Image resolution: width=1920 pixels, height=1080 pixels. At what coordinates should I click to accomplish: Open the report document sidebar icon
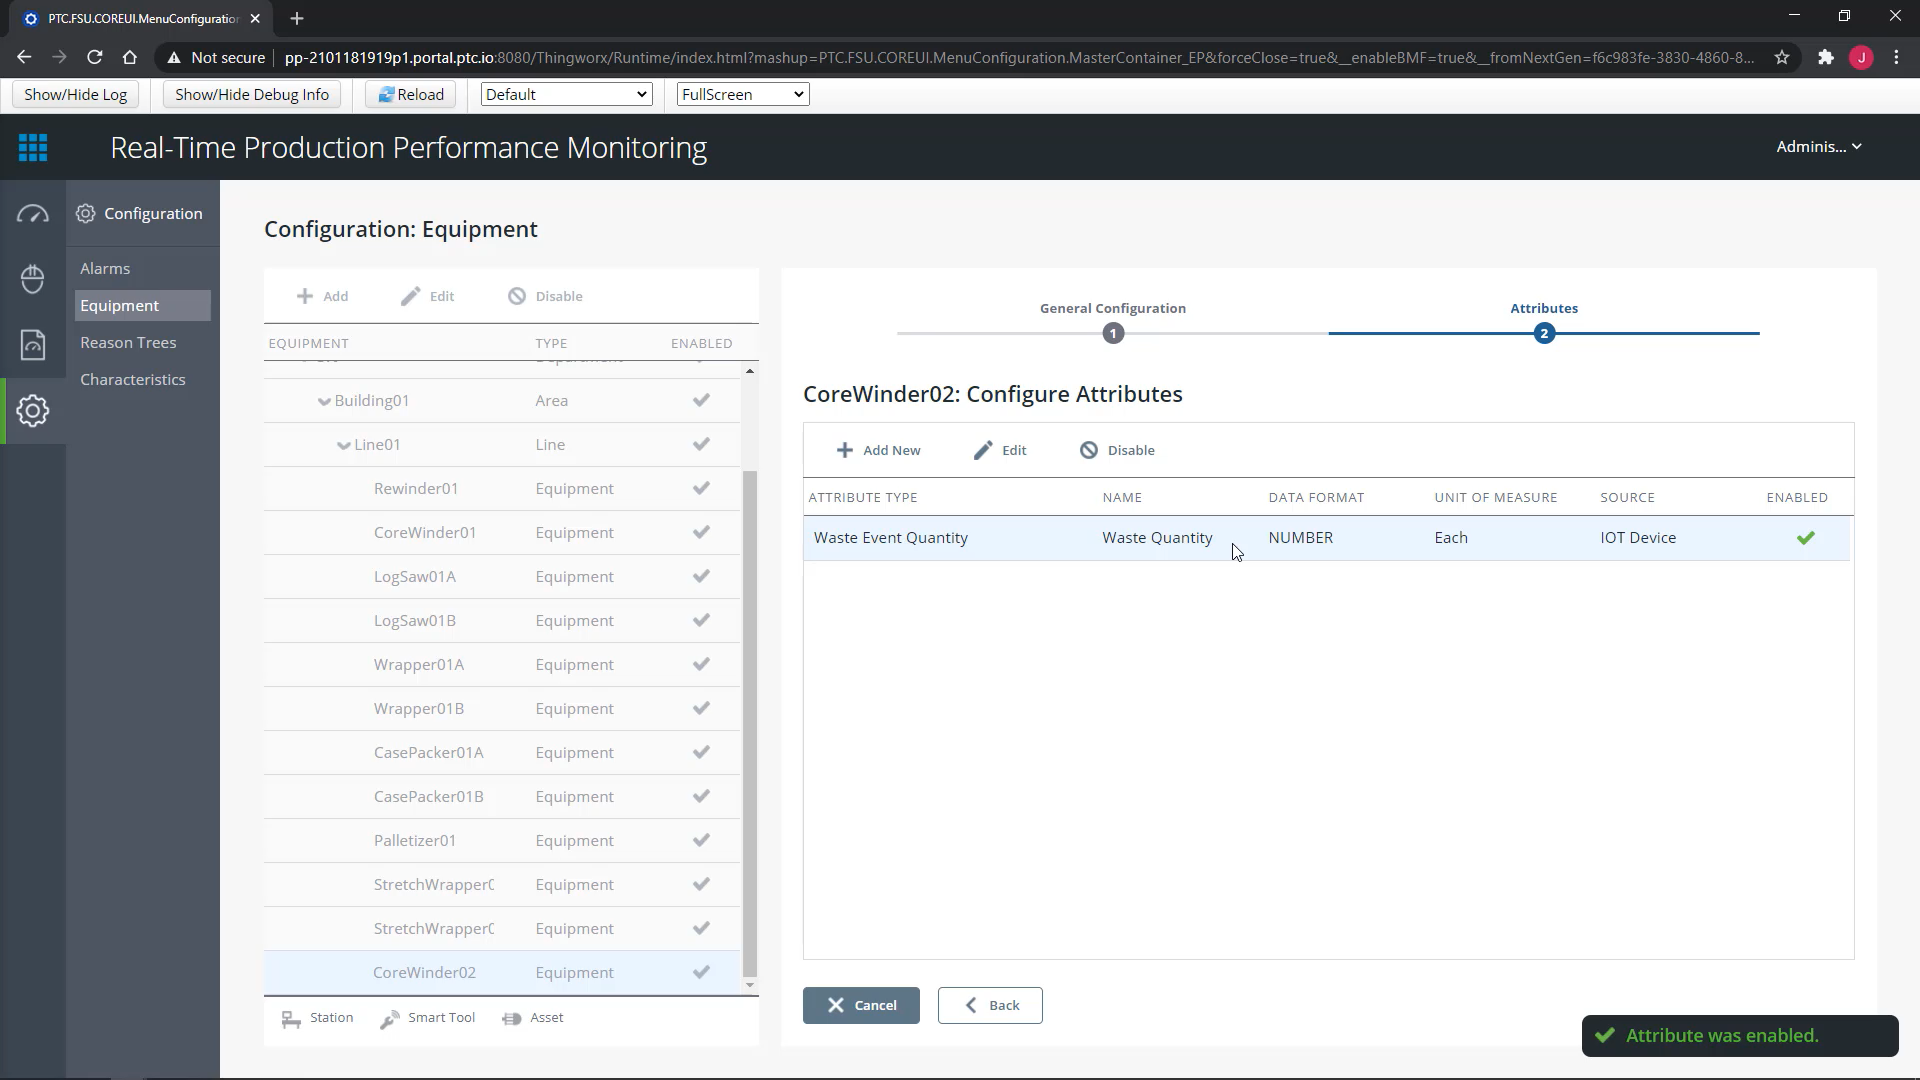33,345
